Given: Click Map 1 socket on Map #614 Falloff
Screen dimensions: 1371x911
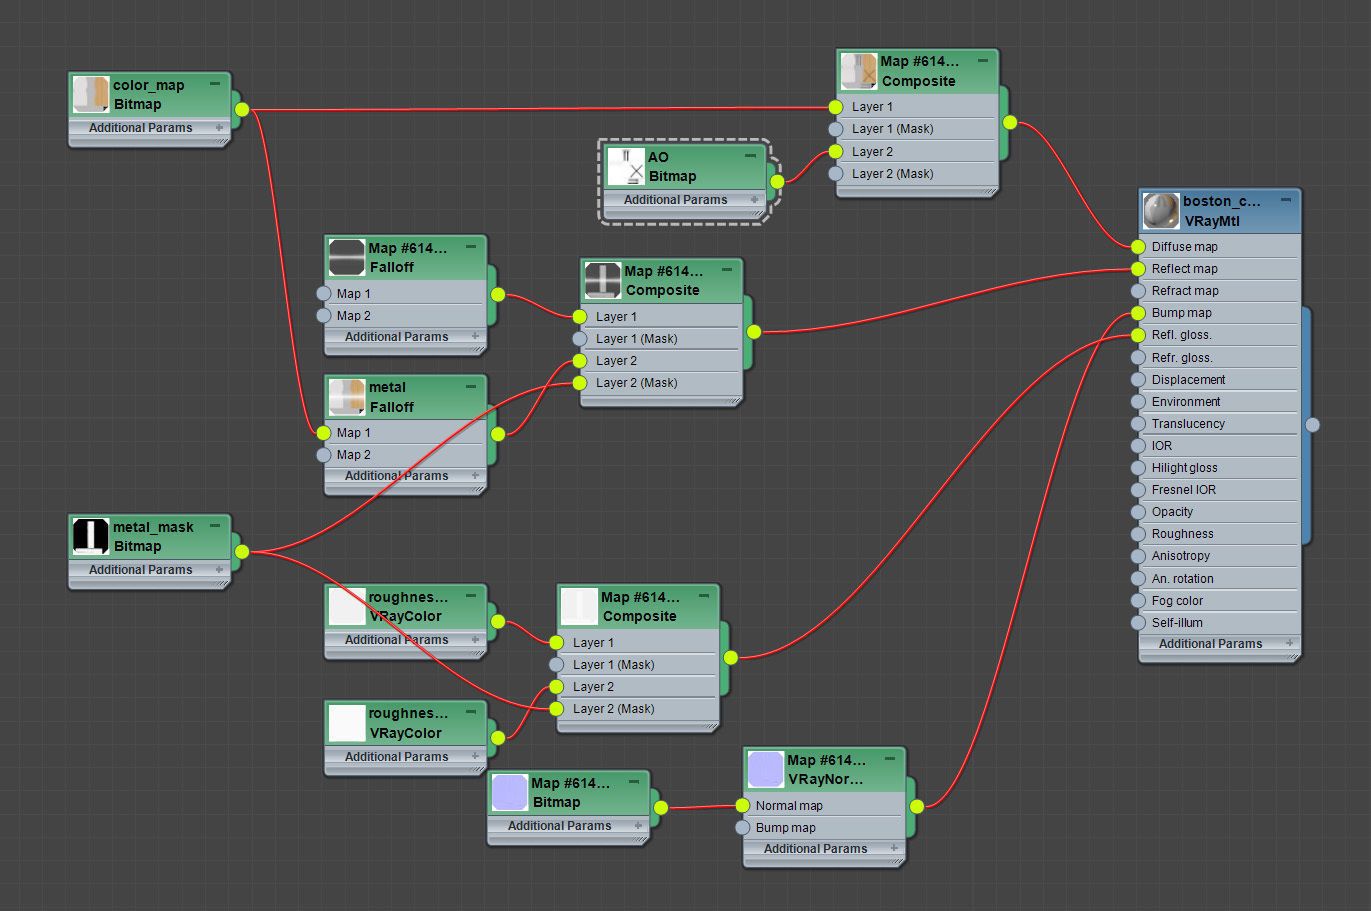Looking at the screenshot, I should pos(323,294).
